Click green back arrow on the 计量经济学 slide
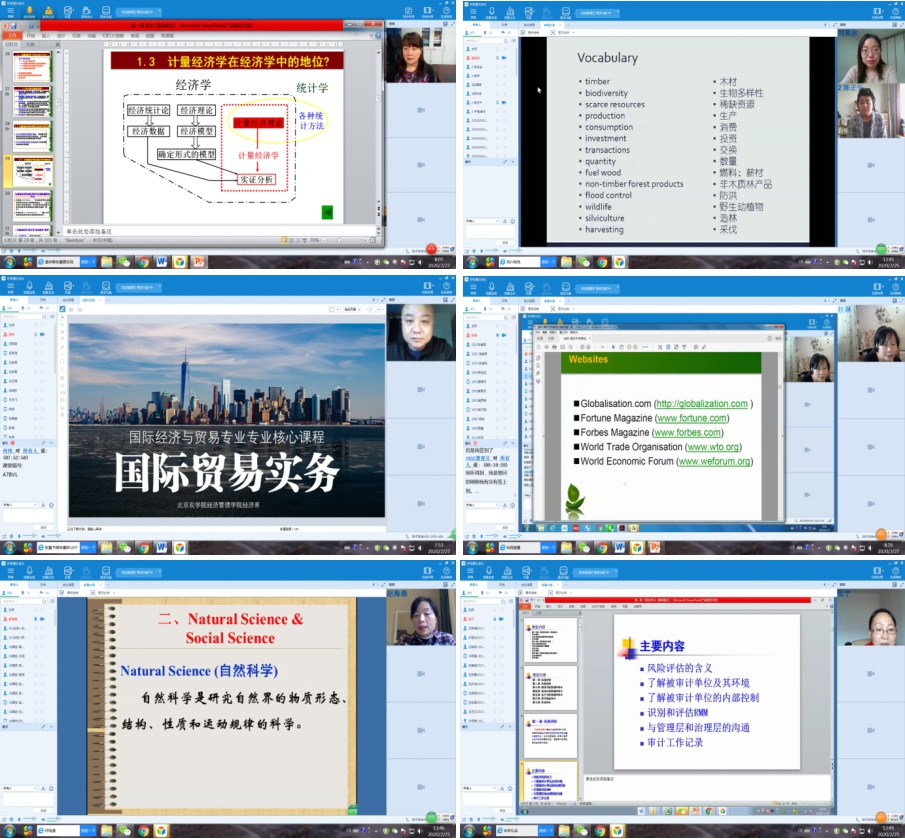Image resolution: width=905 pixels, height=839 pixels. tap(326, 212)
